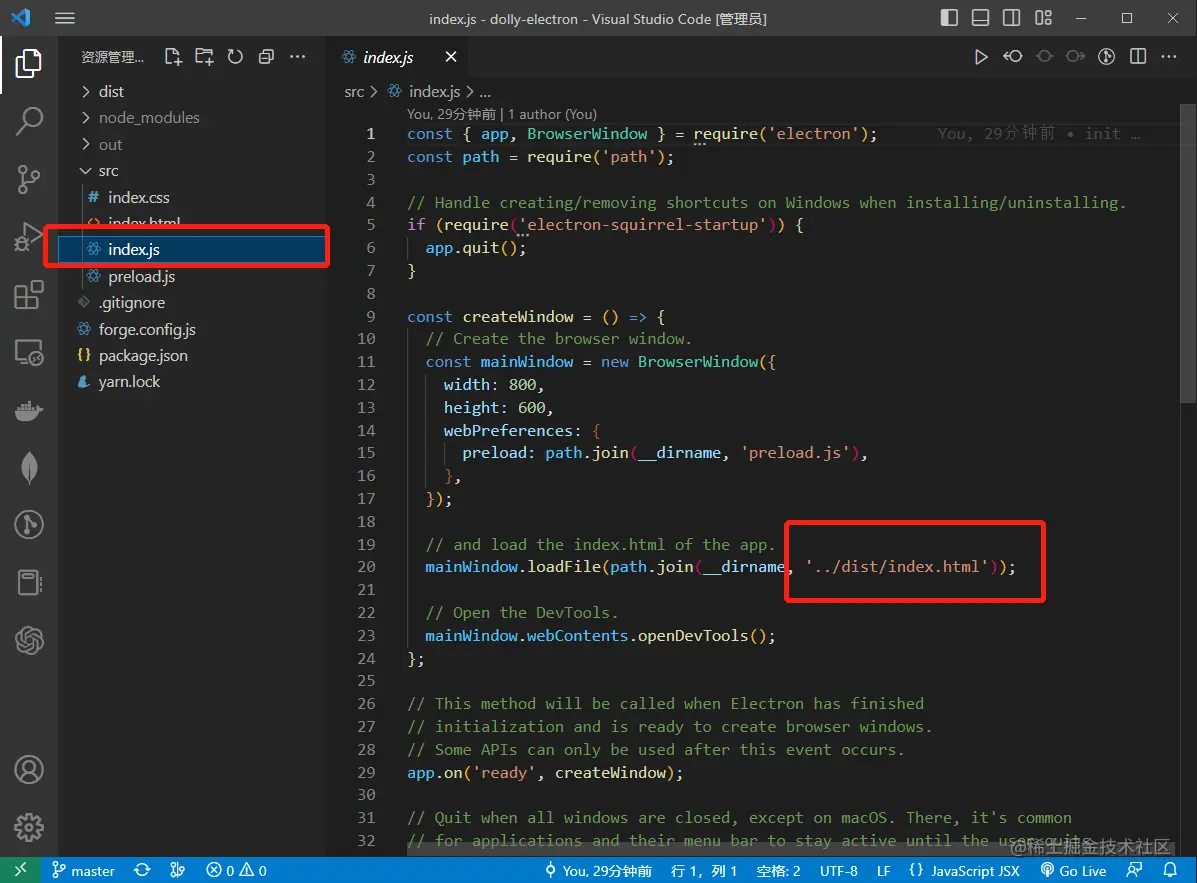The image size is (1197, 883).
Task: Expand the node_modules folder
Action: tap(148, 117)
